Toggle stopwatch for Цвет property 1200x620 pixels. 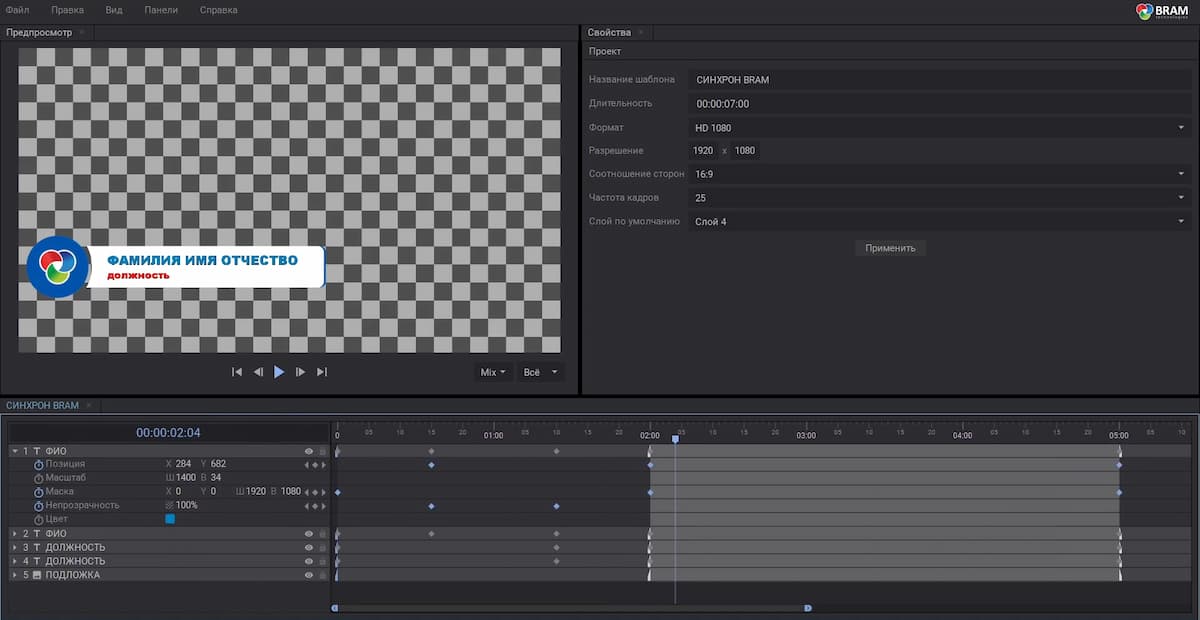(x=39, y=520)
